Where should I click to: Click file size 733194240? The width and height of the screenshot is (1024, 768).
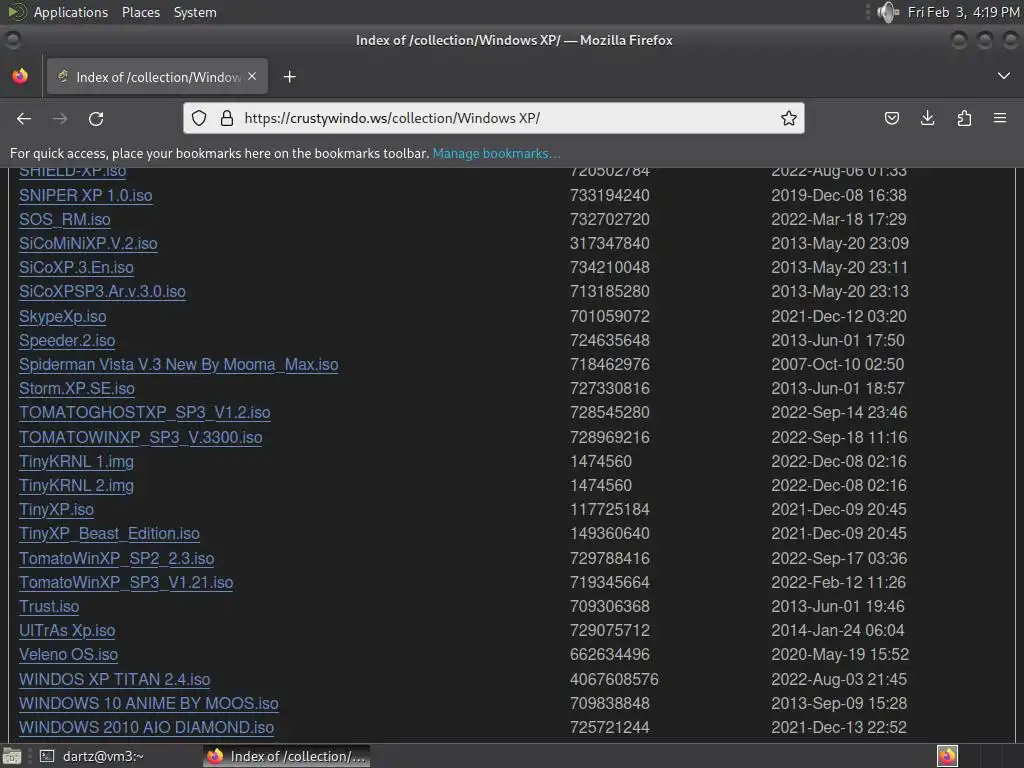pyautogui.click(x=610, y=195)
